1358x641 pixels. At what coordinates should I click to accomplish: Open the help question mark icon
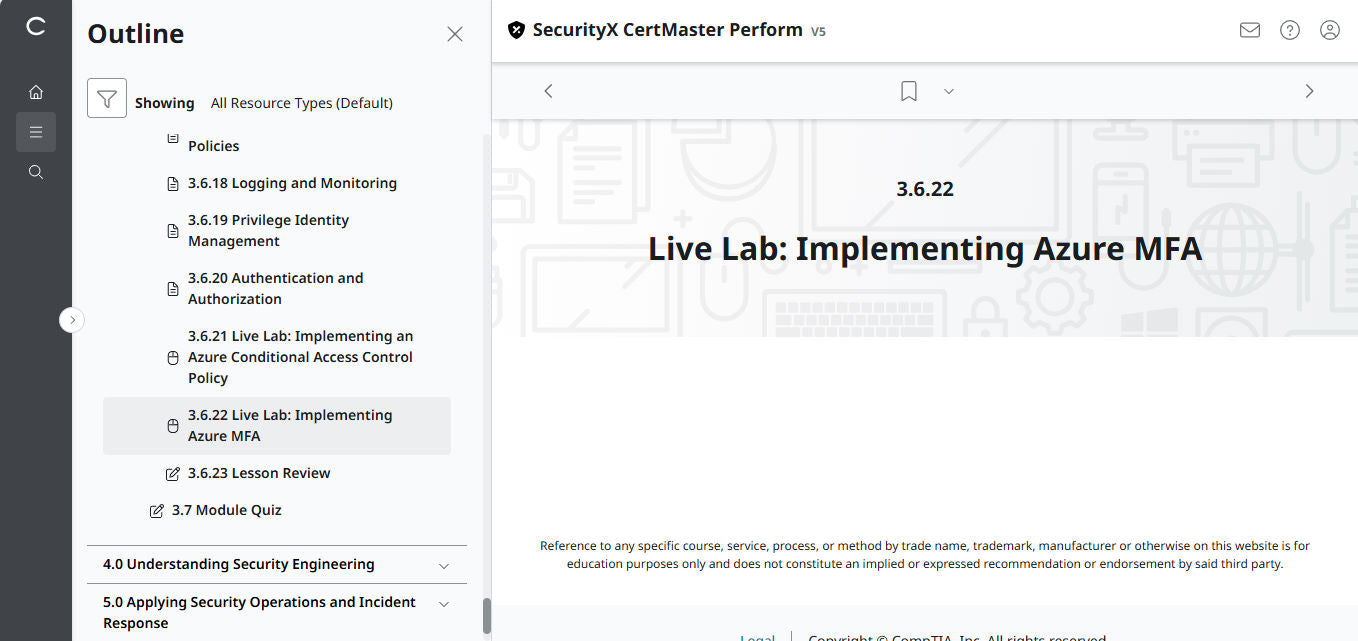pyautogui.click(x=1289, y=30)
